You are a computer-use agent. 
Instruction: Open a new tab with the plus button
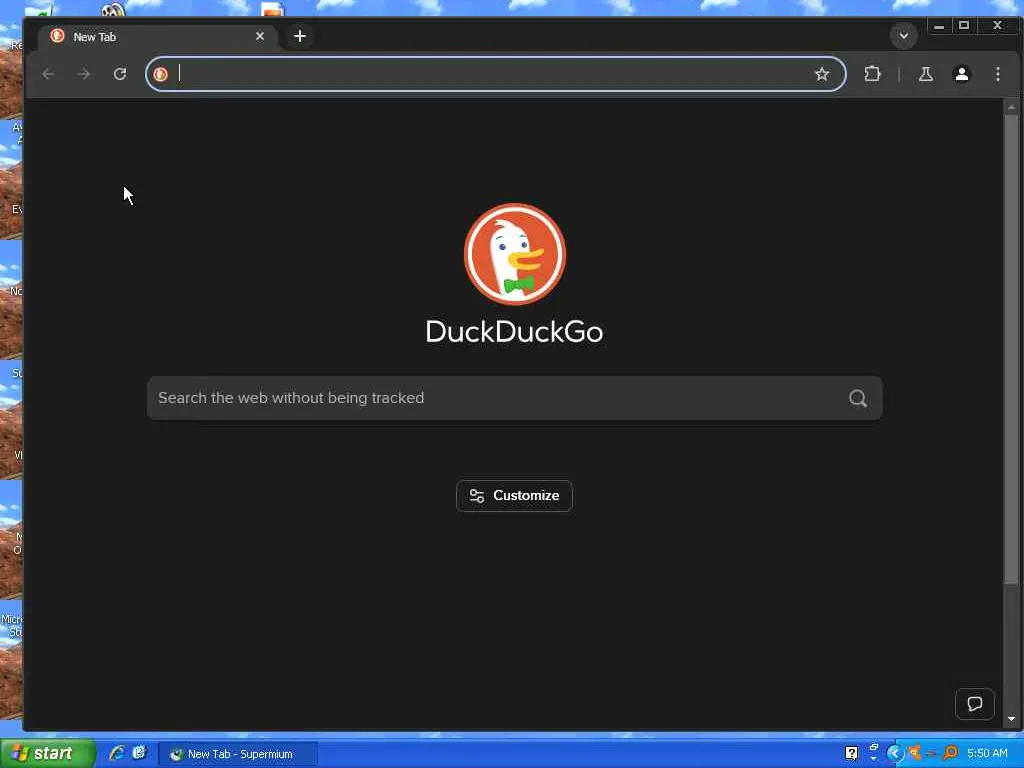pos(300,36)
